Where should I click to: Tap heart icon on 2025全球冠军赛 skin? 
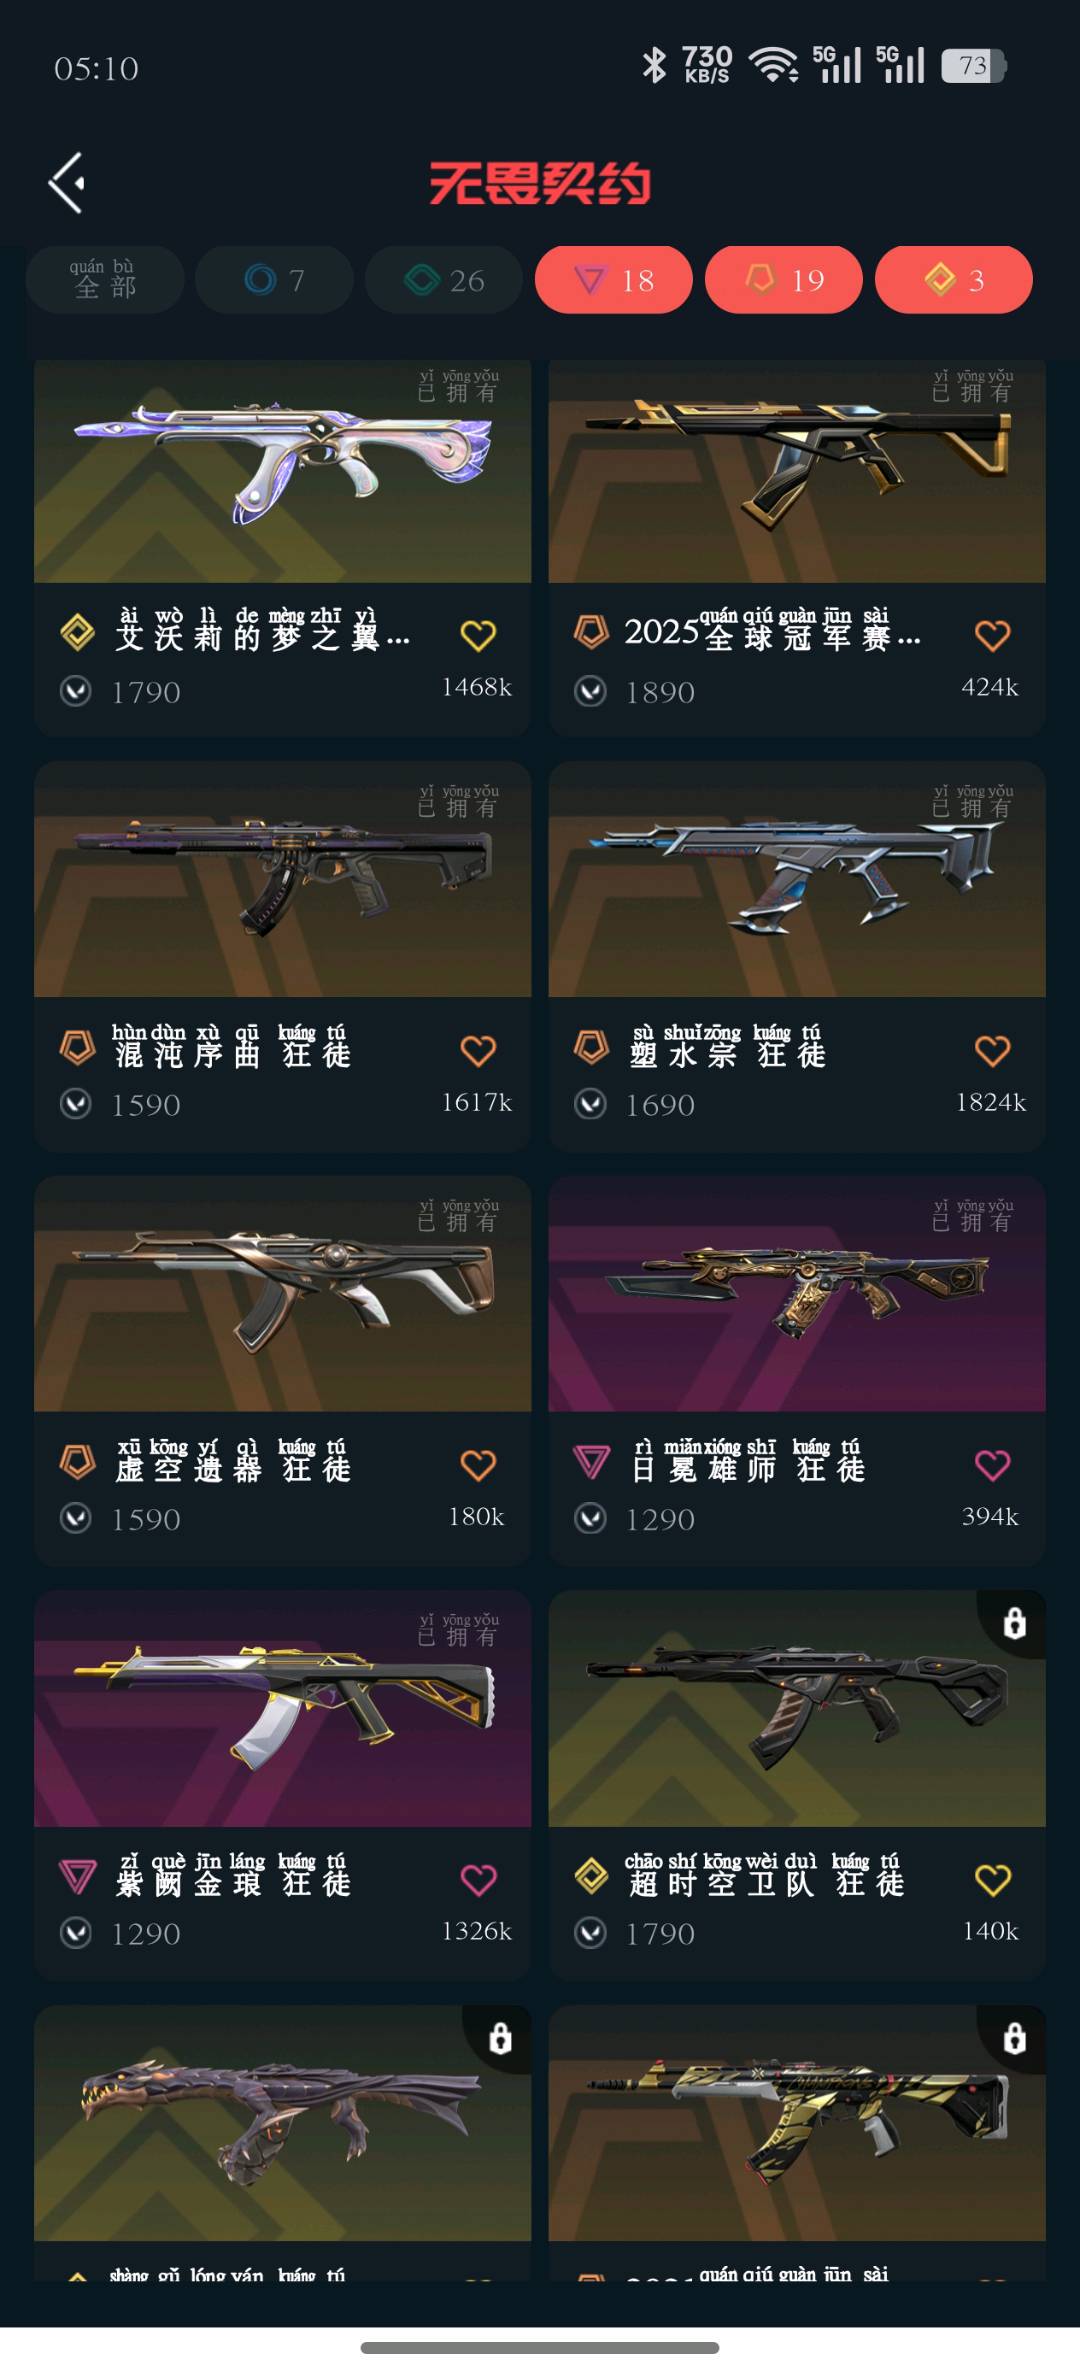coord(992,635)
